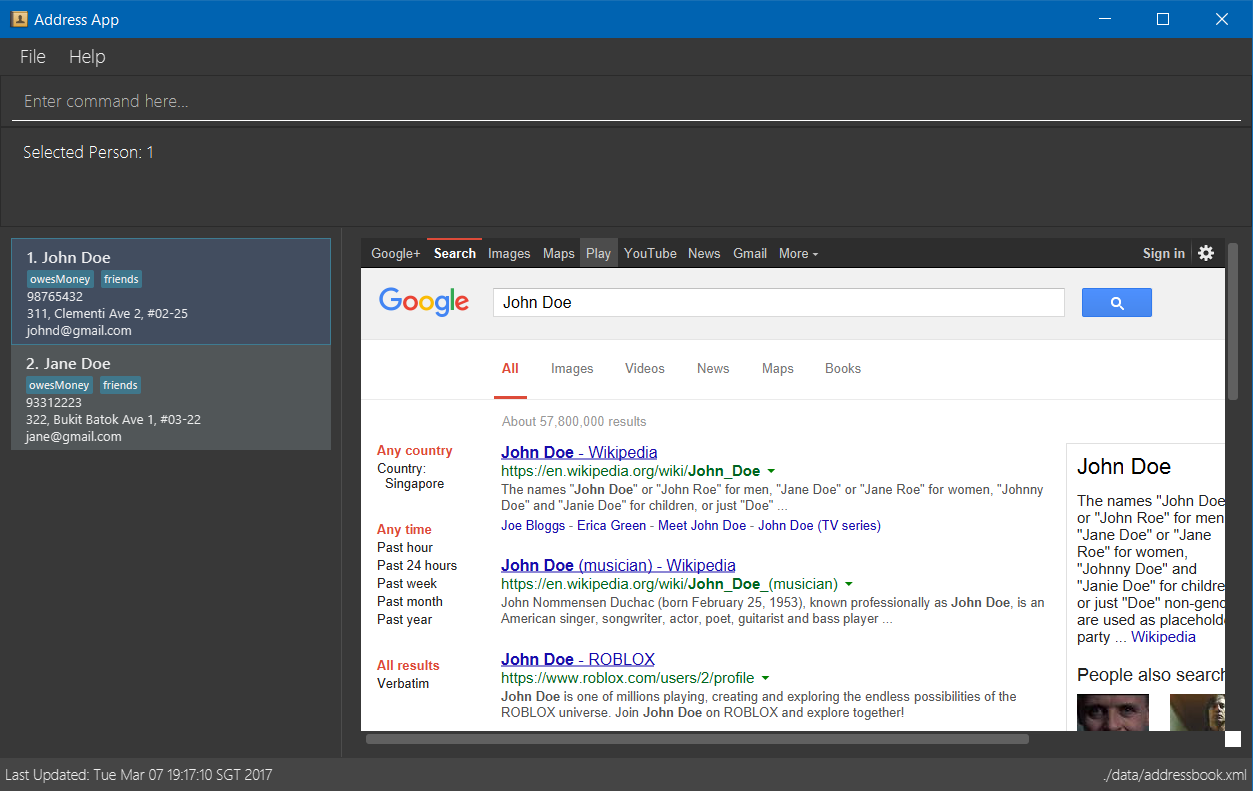Click the browser horizontal scrollbar
Screen dimensions: 1253x791
[x=697, y=740]
